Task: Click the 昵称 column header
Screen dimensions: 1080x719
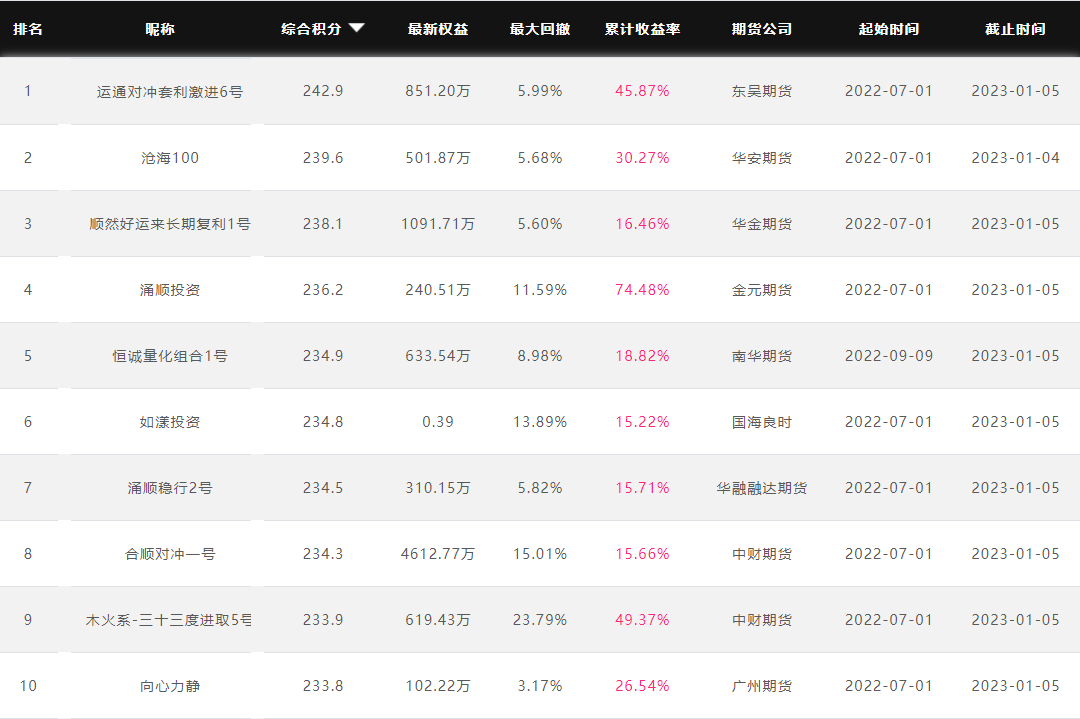Action: (x=160, y=29)
